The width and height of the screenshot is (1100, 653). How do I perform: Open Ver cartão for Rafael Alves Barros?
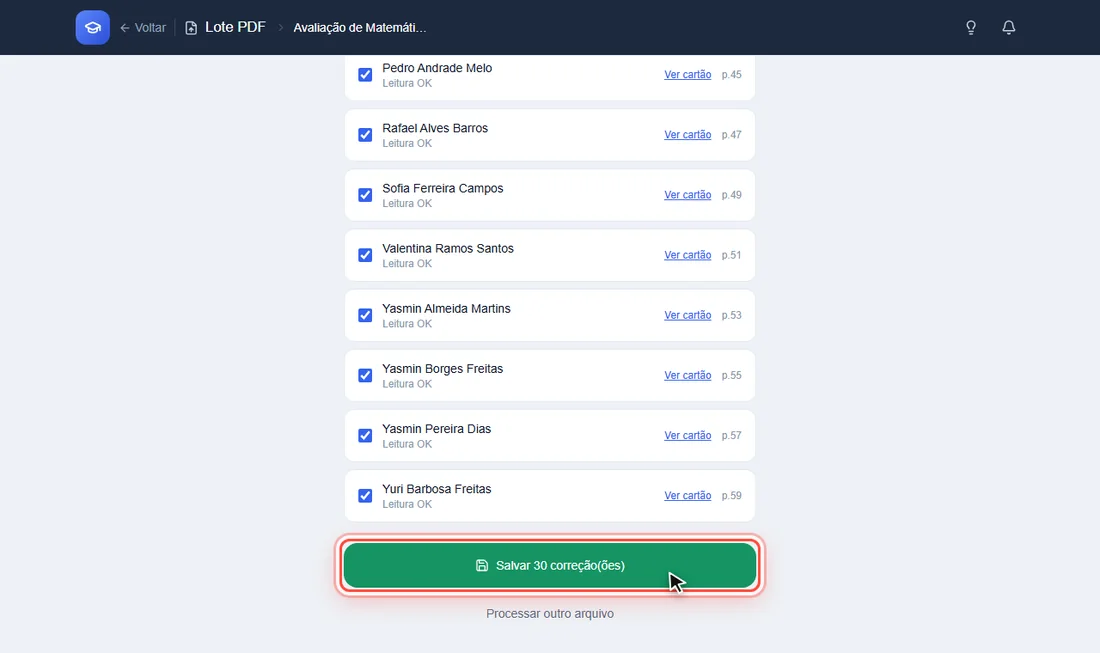click(x=688, y=135)
